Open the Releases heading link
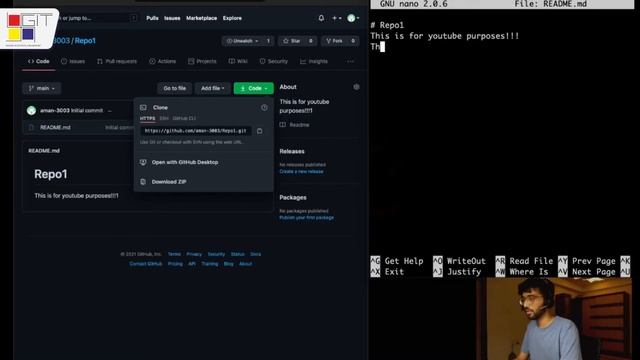The width and height of the screenshot is (640, 360). [x=292, y=151]
